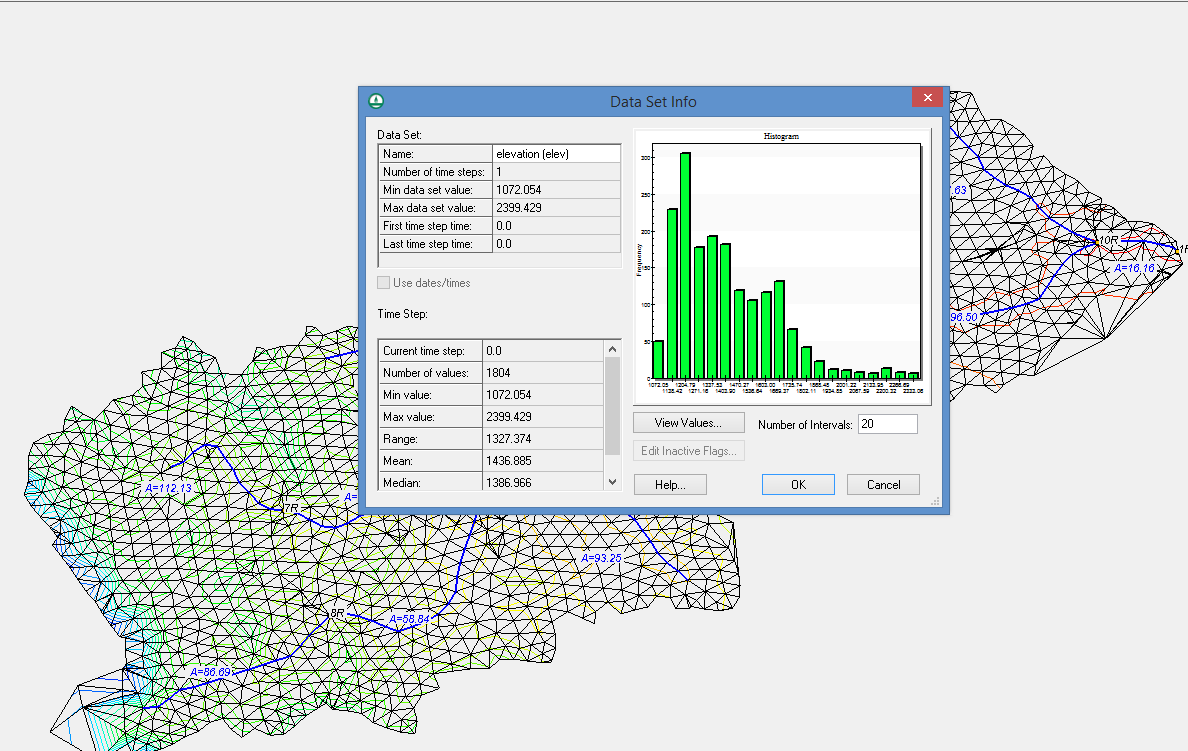Click the Number of Intervals field
This screenshot has height=751, width=1188.
coord(887,425)
